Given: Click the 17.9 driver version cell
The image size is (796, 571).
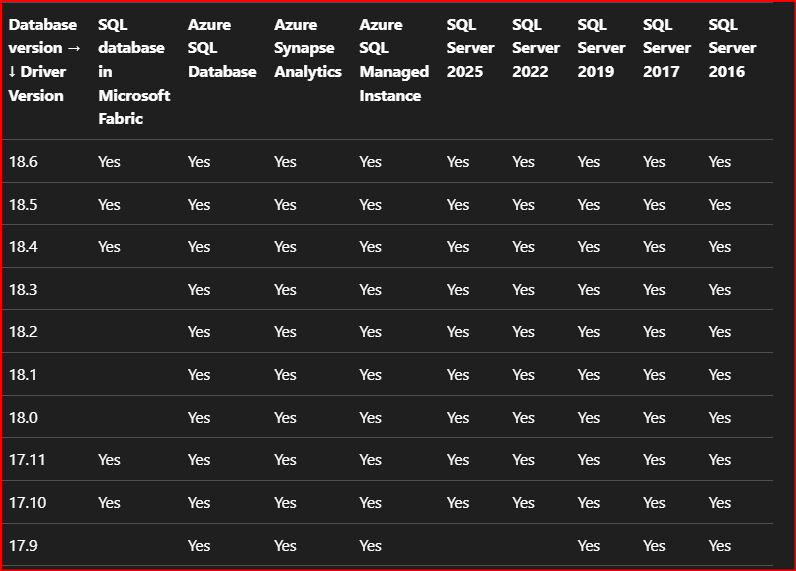Looking at the screenshot, I should tap(23, 546).
